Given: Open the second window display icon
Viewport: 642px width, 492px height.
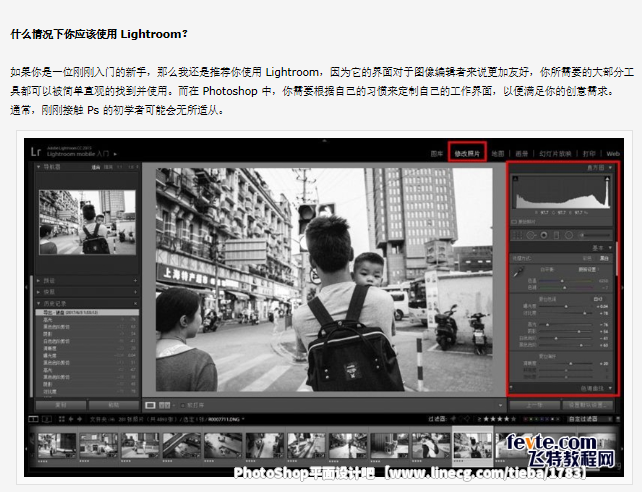Looking at the screenshot, I should (x=47, y=419).
